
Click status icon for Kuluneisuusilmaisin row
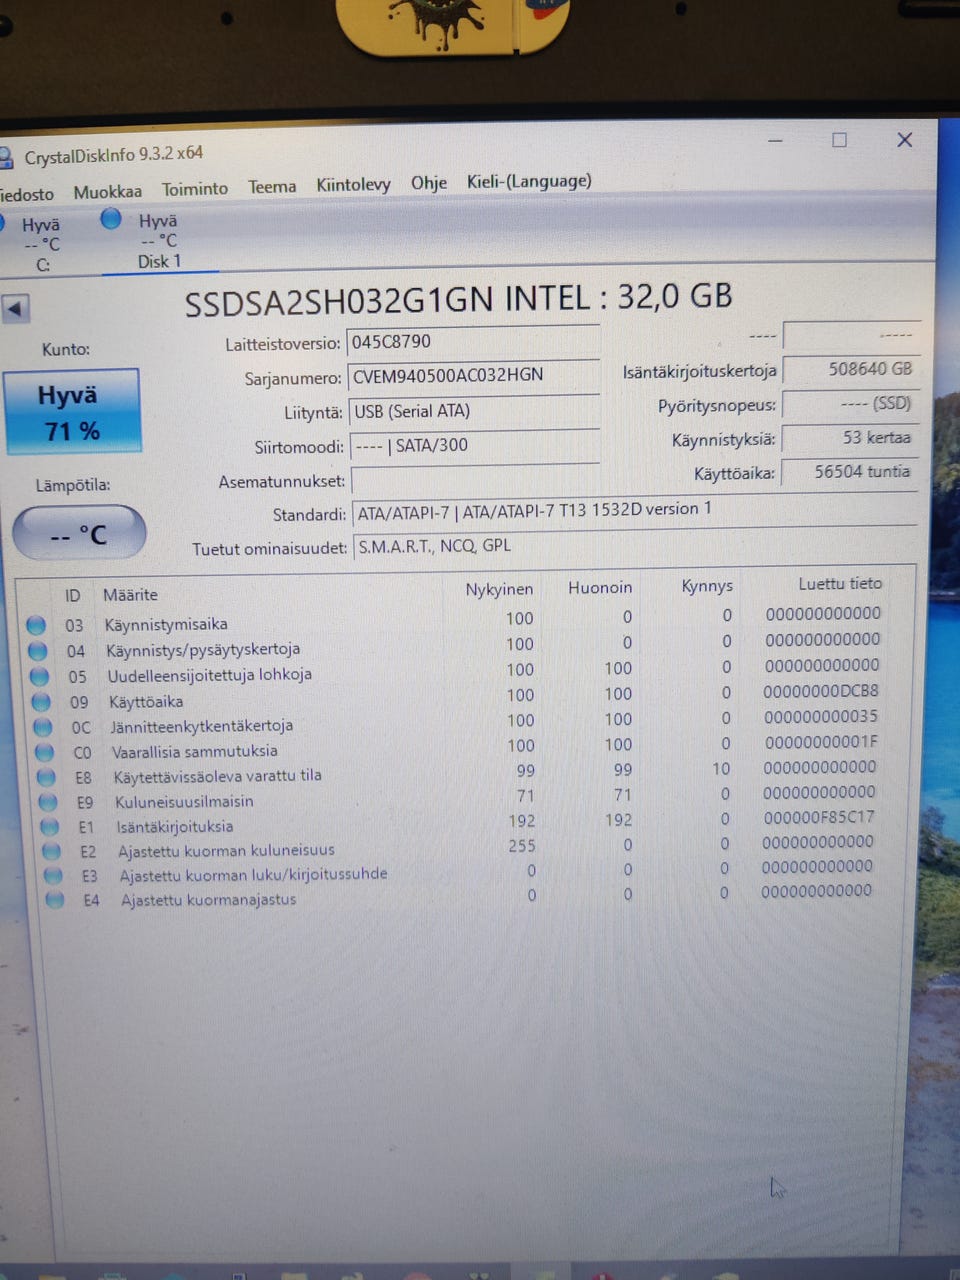48,802
